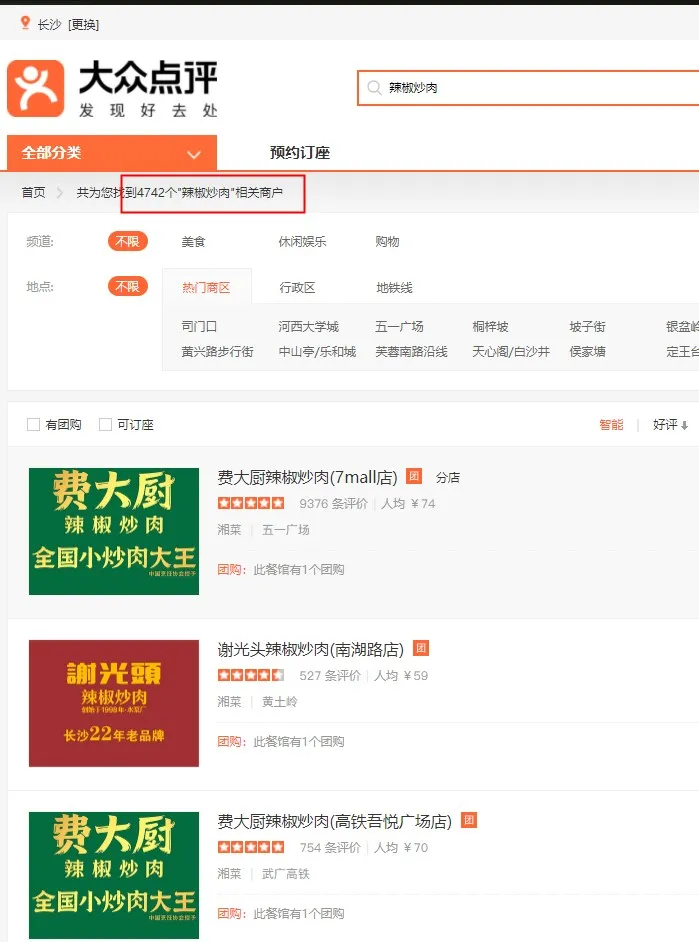The width and height of the screenshot is (699, 942).
Task: Open 费大厨辣椒炒肉(7mall店) restaurant link
Action: (x=307, y=477)
